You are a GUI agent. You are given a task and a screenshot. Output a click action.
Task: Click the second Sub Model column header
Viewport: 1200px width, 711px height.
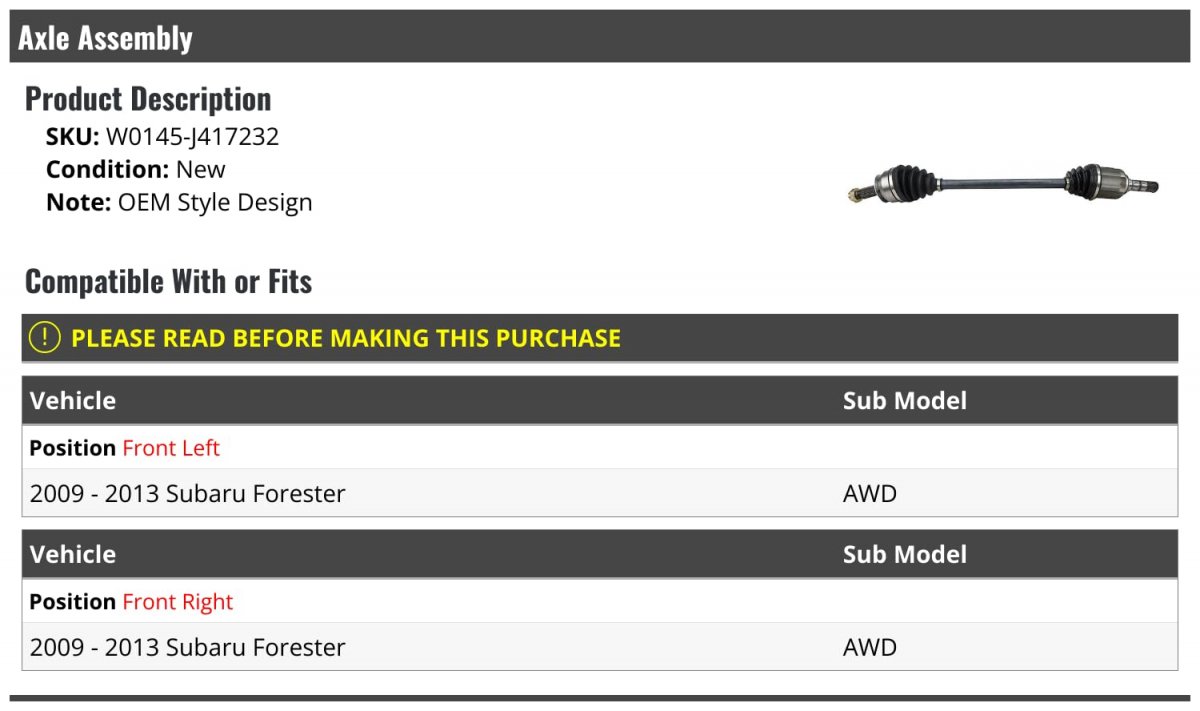click(x=905, y=555)
